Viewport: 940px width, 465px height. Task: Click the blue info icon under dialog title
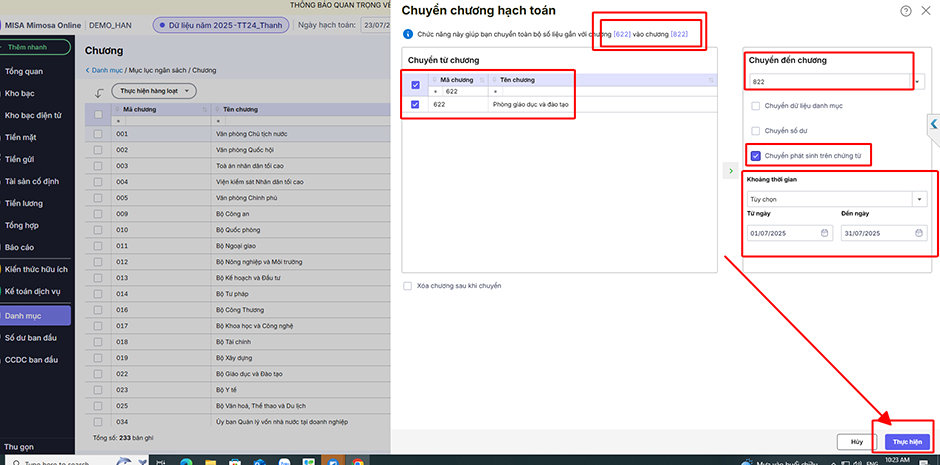(x=408, y=35)
